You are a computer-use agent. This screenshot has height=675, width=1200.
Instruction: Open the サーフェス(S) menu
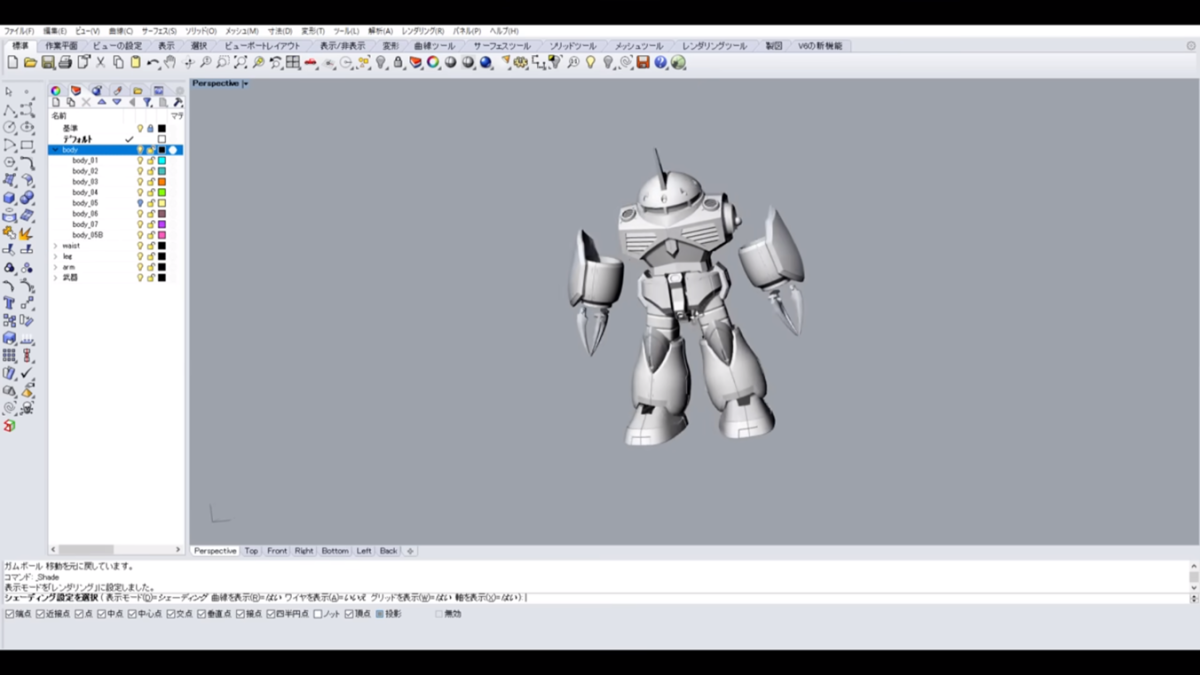[x=158, y=31]
